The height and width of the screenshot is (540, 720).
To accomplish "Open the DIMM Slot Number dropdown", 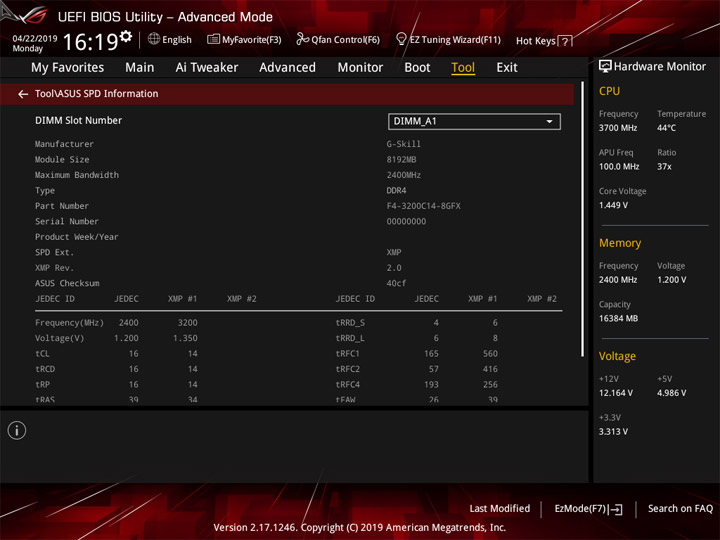I will (x=474, y=121).
